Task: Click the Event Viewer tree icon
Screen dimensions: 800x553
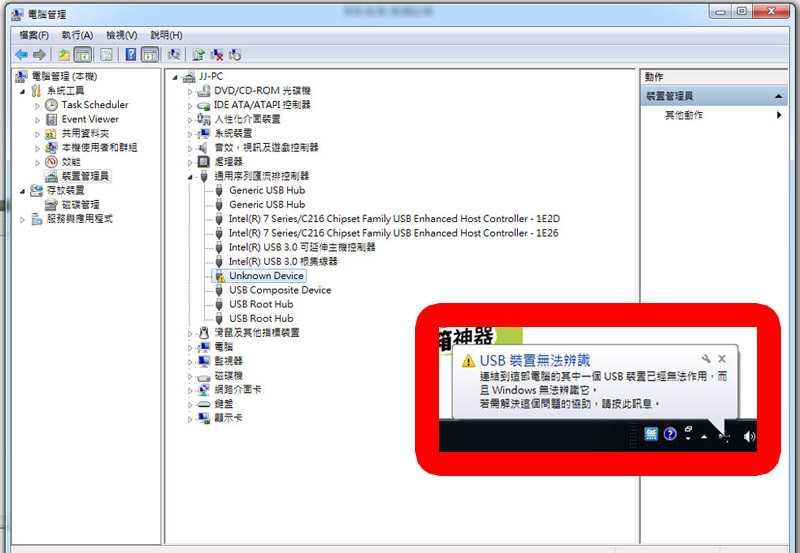Action: click(51, 119)
